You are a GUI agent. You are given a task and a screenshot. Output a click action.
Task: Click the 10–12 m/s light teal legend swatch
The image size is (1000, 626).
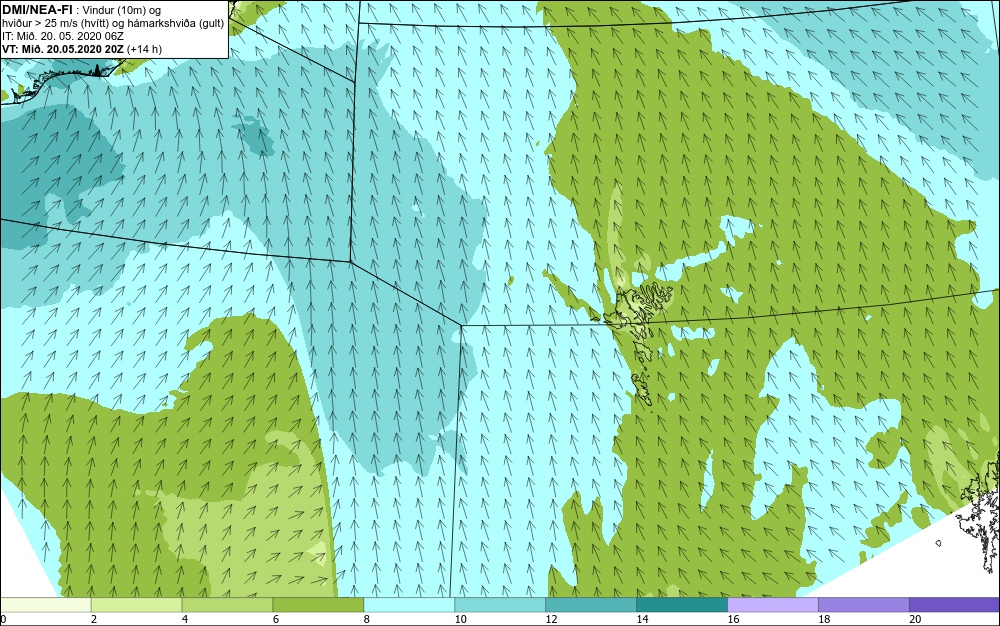tap(500, 604)
